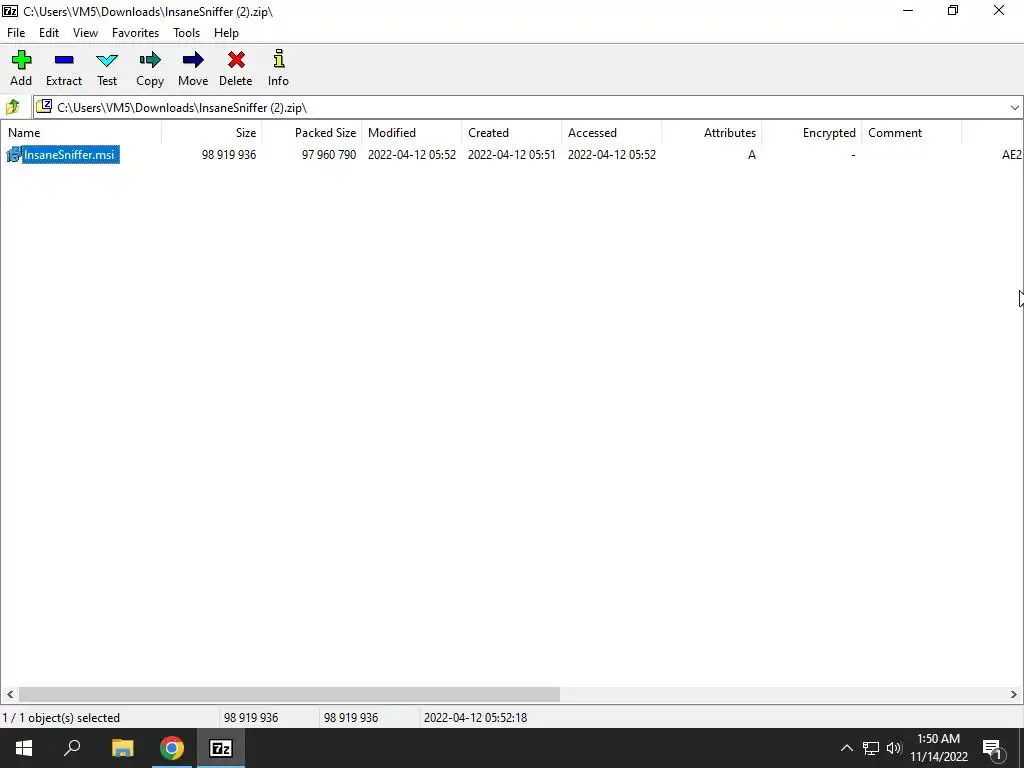Screen dimensions: 1024x768
Task: Open the Favorites menu
Action: click(x=135, y=33)
